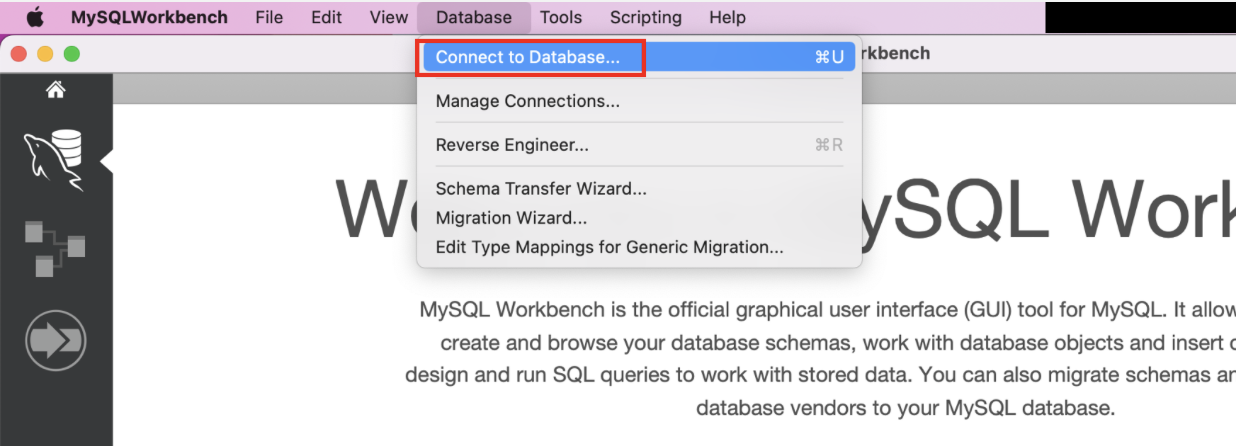Launch the Schema Transfer Wizard...
This screenshot has height=446, width=1236.
click(639, 188)
